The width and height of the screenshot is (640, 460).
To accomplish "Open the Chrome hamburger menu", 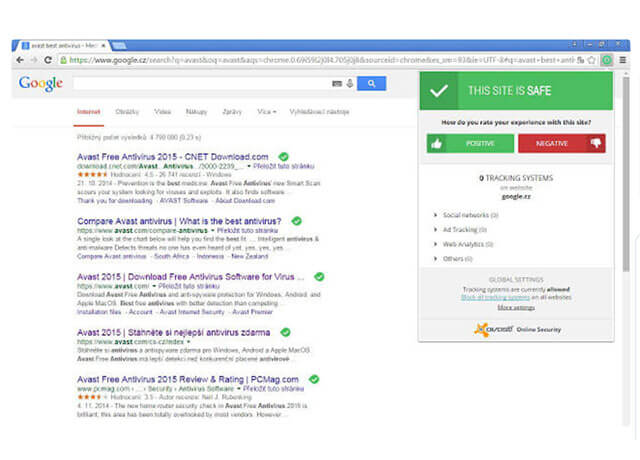I will [622, 60].
